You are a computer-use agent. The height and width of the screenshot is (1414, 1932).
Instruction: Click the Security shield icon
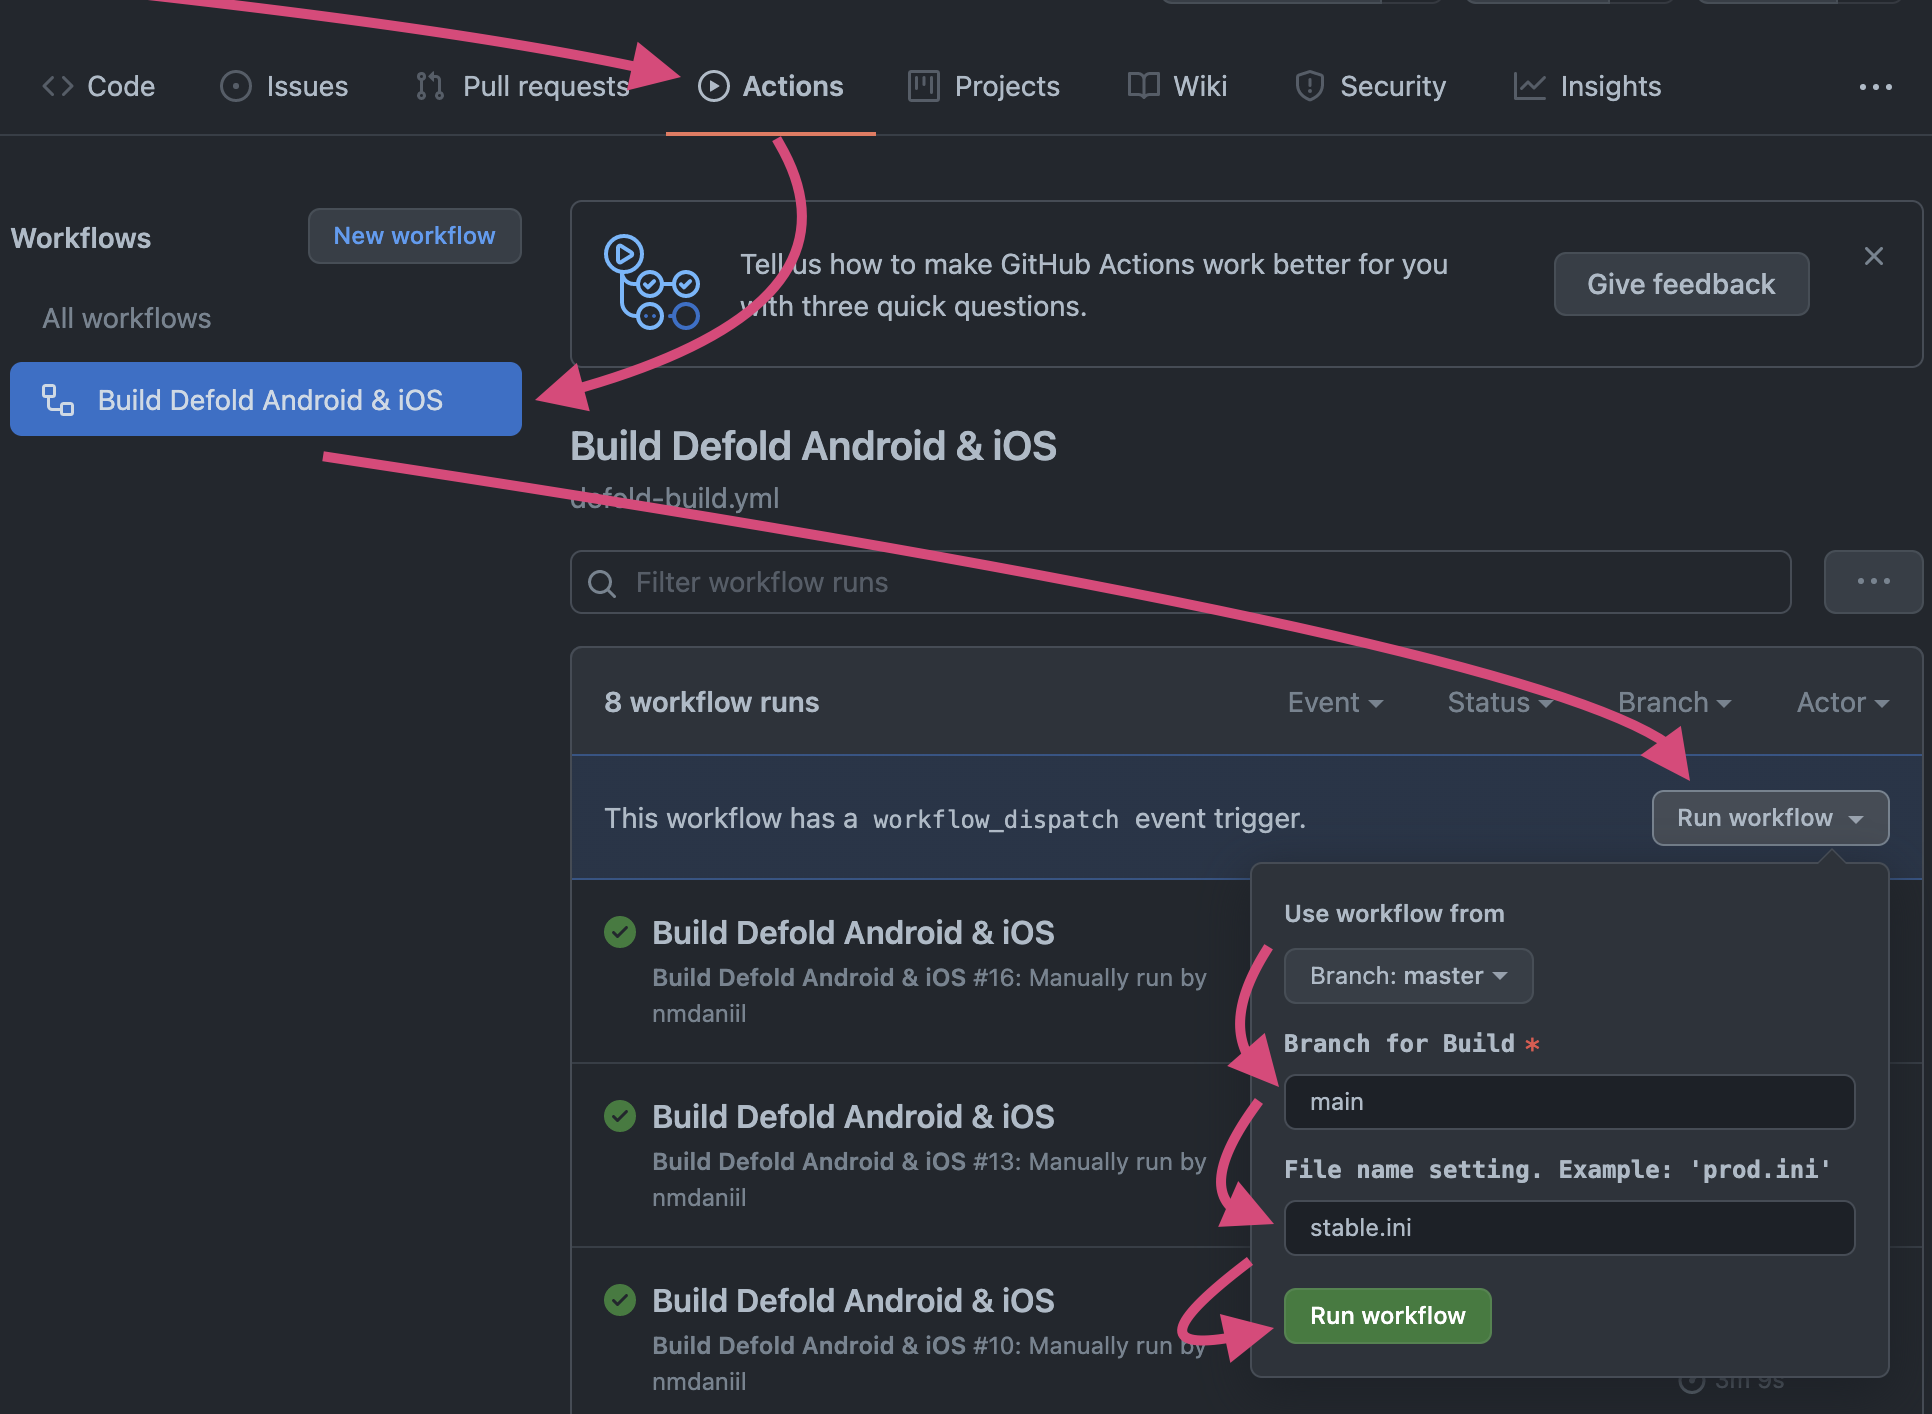(x=1309, y=86)
